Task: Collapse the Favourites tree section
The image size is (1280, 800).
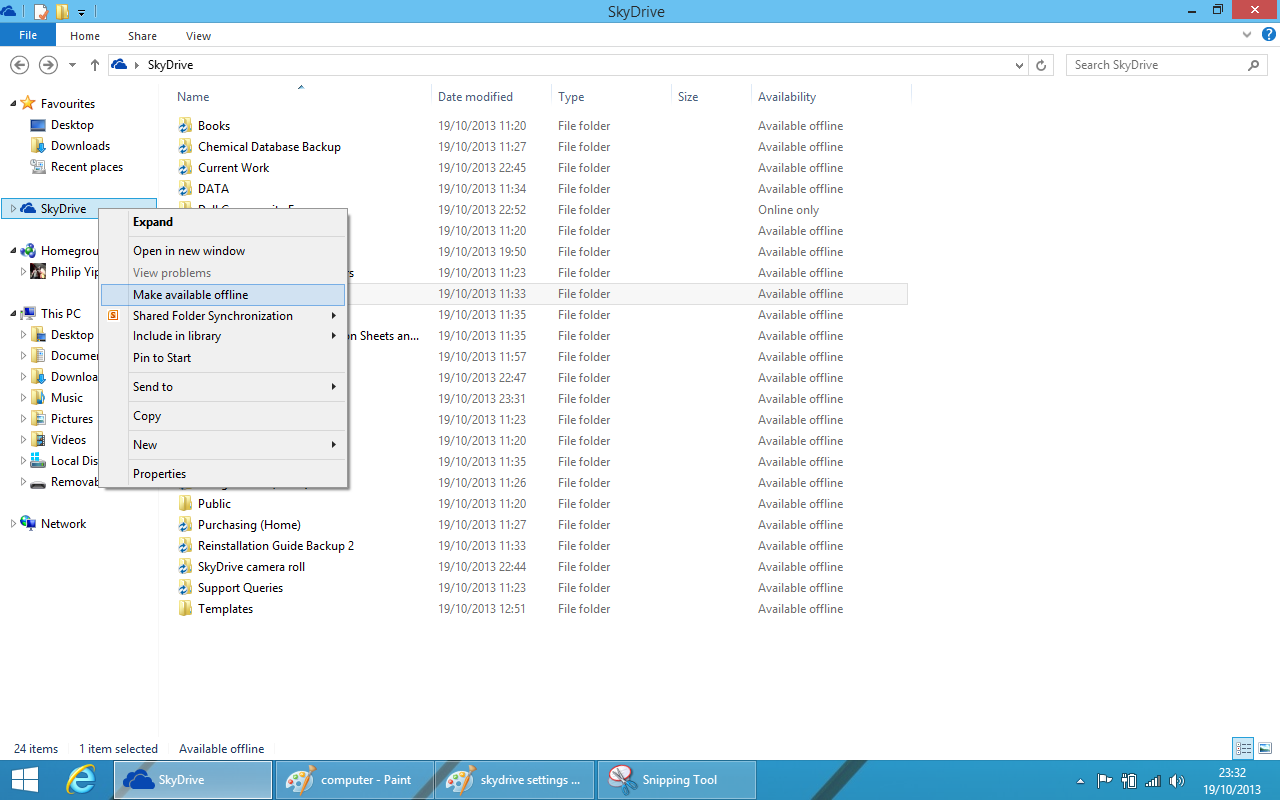Action: coord(13,104)
